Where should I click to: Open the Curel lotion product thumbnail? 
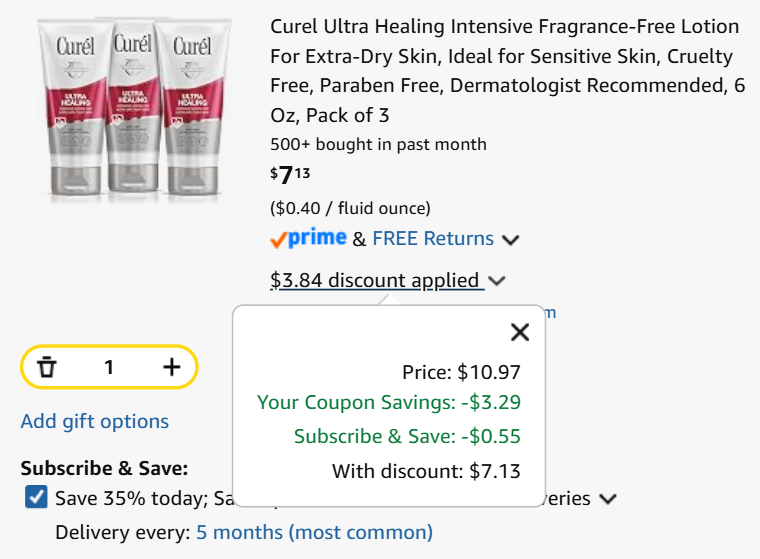click(134, 107)
